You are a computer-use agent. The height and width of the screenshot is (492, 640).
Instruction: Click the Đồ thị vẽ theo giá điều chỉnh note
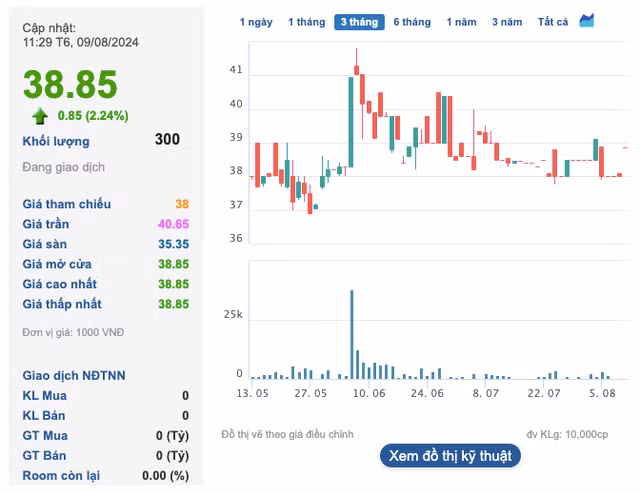tap(287, 434)
